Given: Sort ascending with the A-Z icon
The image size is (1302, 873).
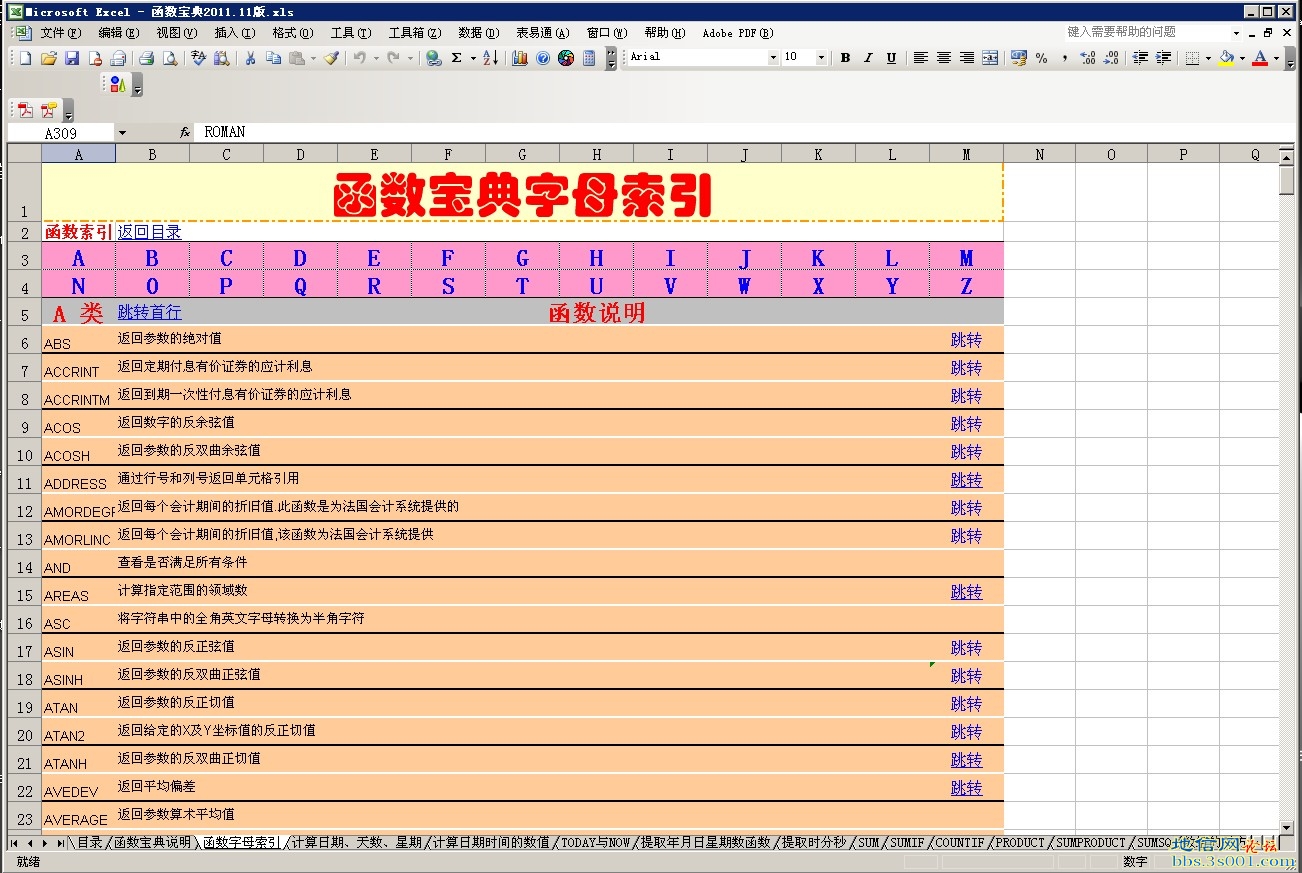Looking at the screenshot, I should [x=490, y=58].
